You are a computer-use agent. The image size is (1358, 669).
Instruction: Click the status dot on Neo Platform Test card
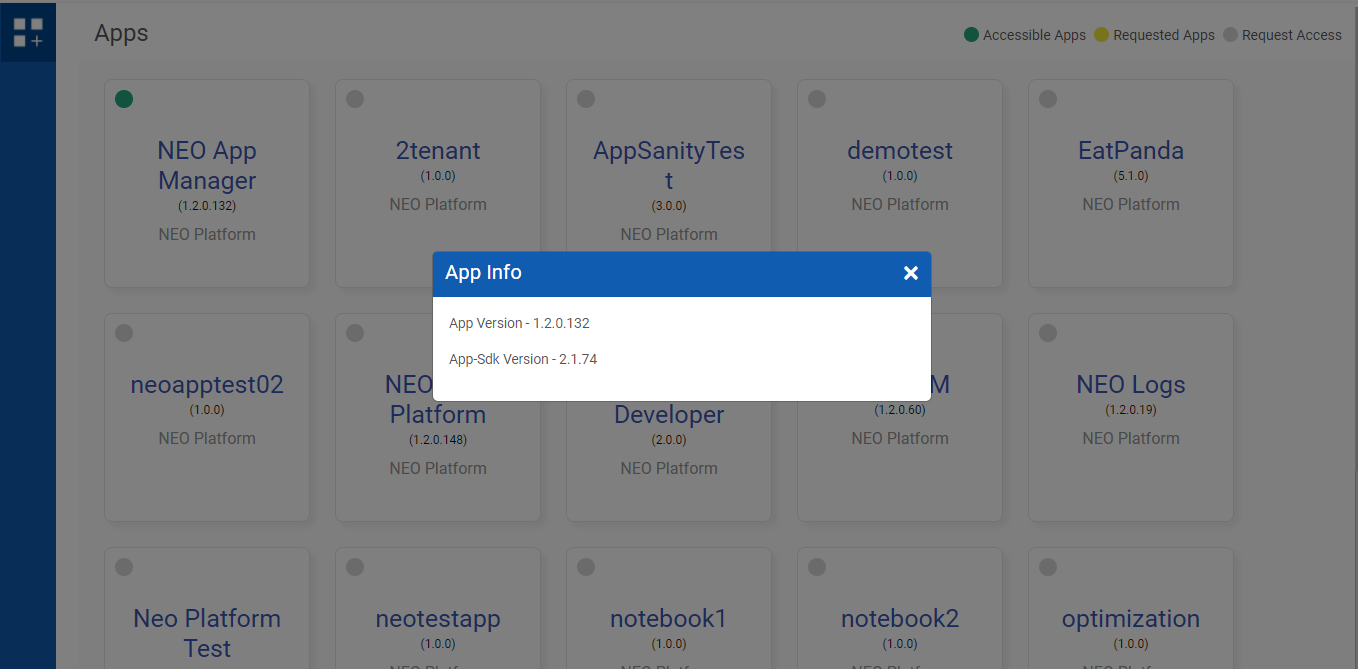coord(124,567)
